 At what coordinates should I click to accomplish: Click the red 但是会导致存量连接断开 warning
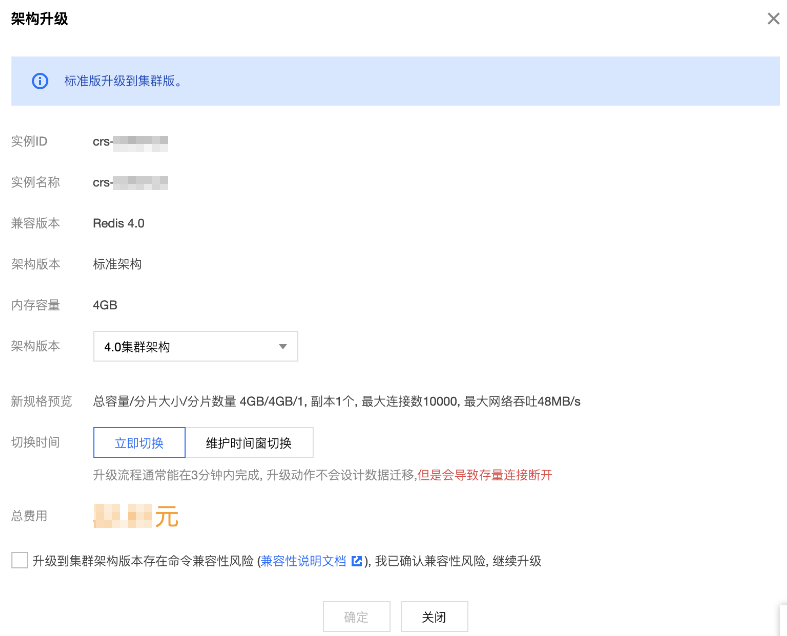(485, 475)
